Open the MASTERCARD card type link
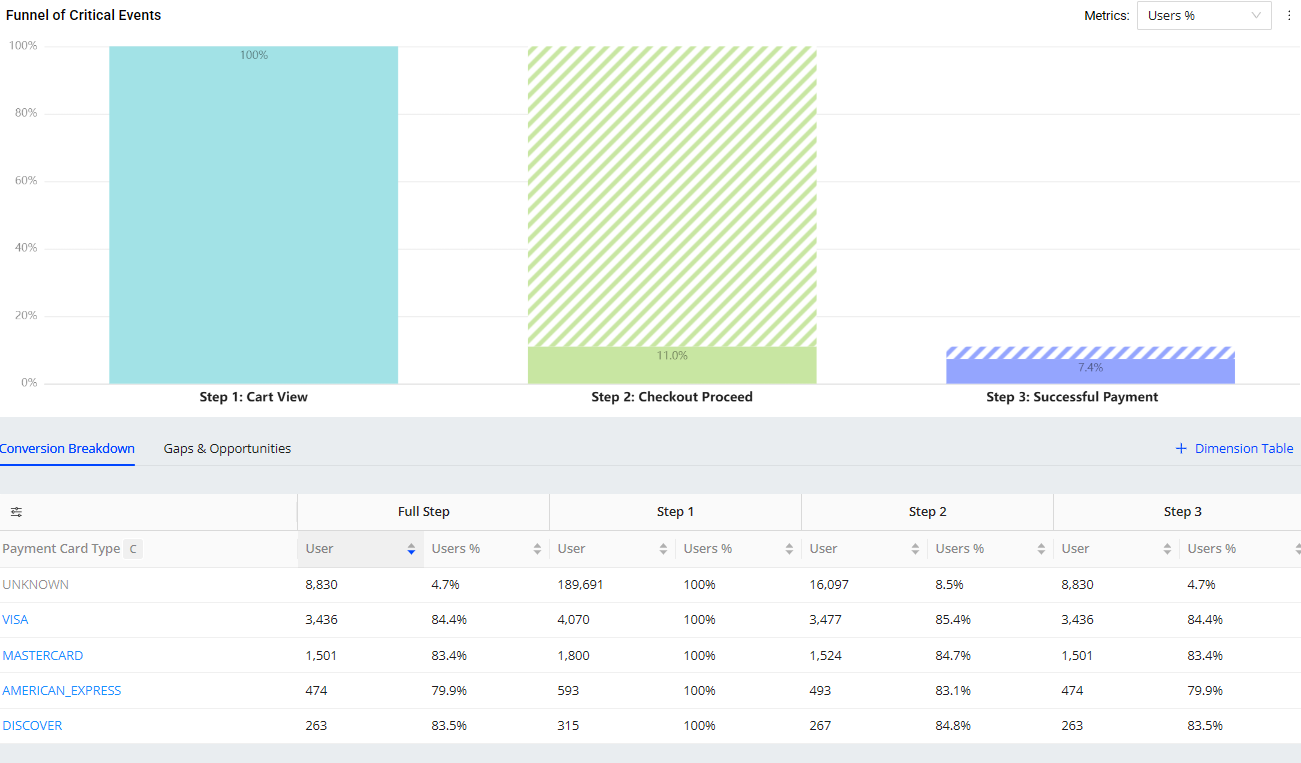Viewport: 1301px width, 763px height. click(43, 656)
